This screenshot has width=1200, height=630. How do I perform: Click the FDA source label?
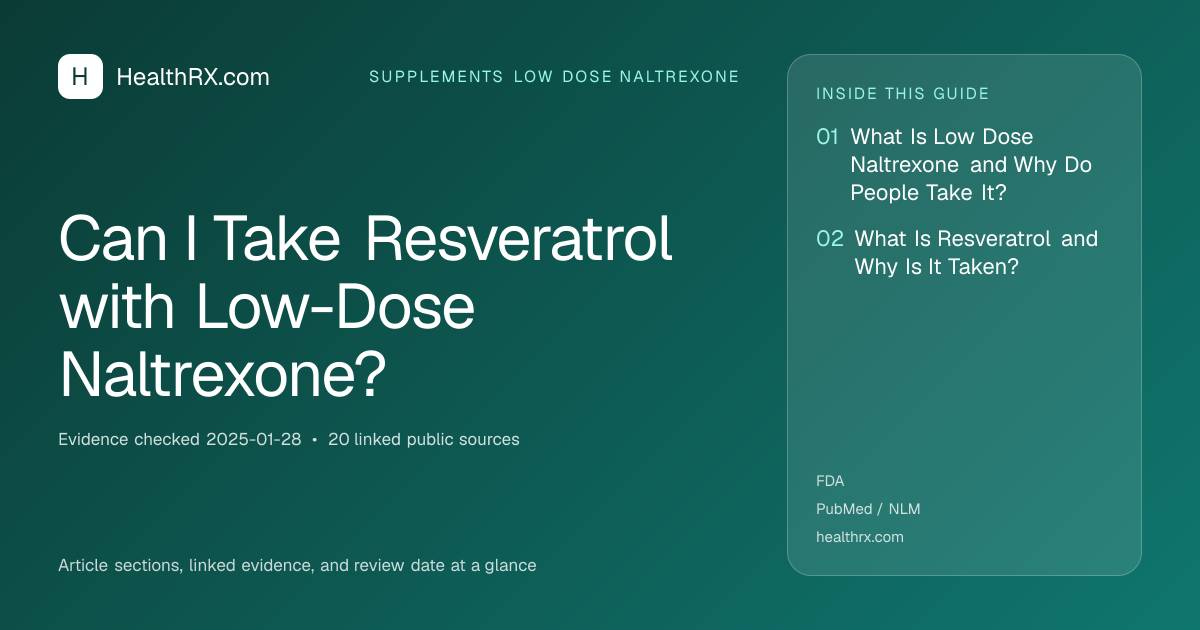(x=830, y=481)
